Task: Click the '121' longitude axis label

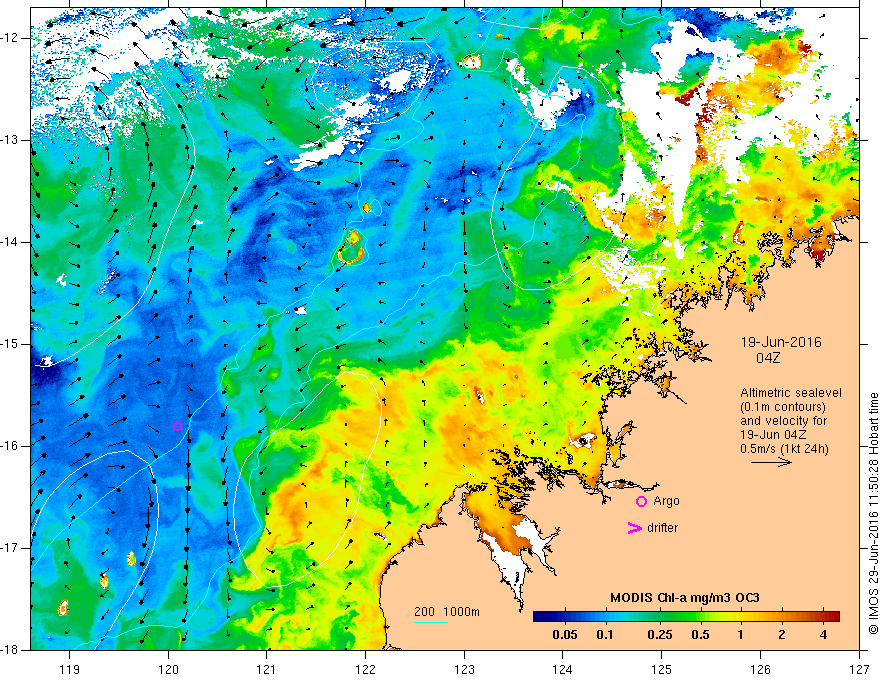Action: [267, 669]
